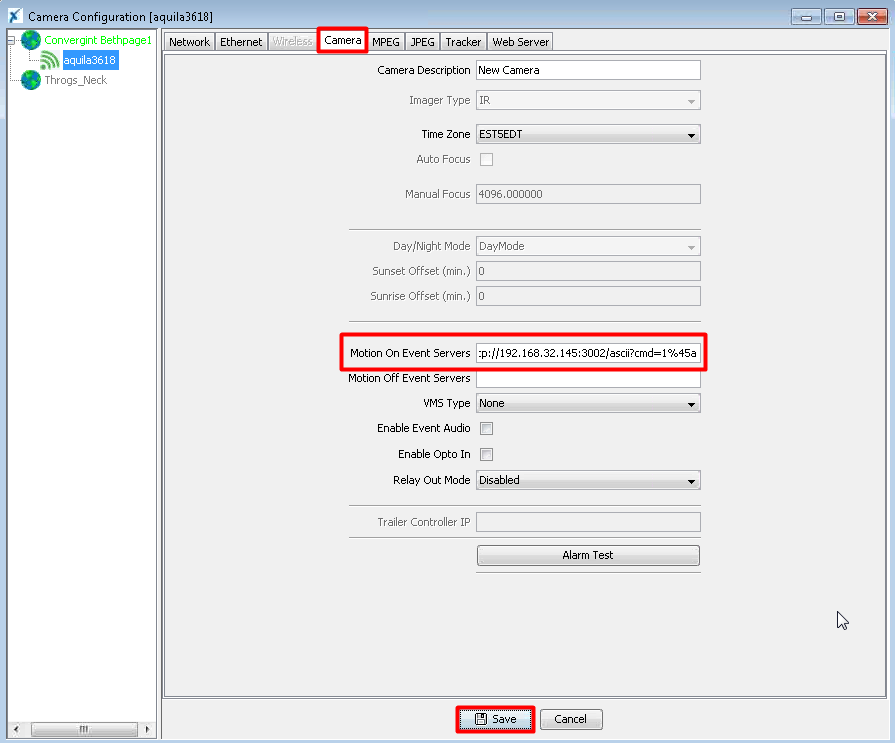
Task: Select the aquila3618 tree node
Action: [x=90, y=60]
